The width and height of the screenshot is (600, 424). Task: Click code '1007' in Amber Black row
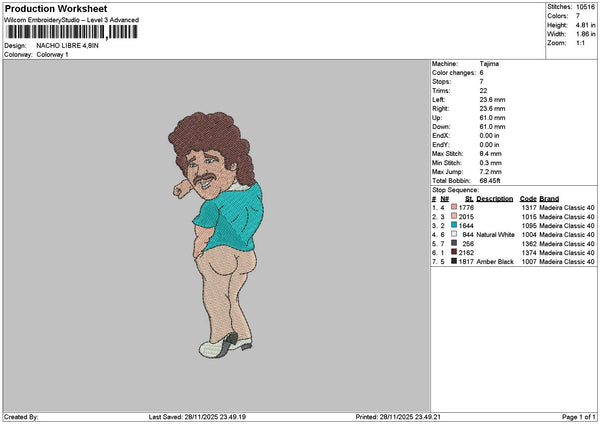click(529, 262)
